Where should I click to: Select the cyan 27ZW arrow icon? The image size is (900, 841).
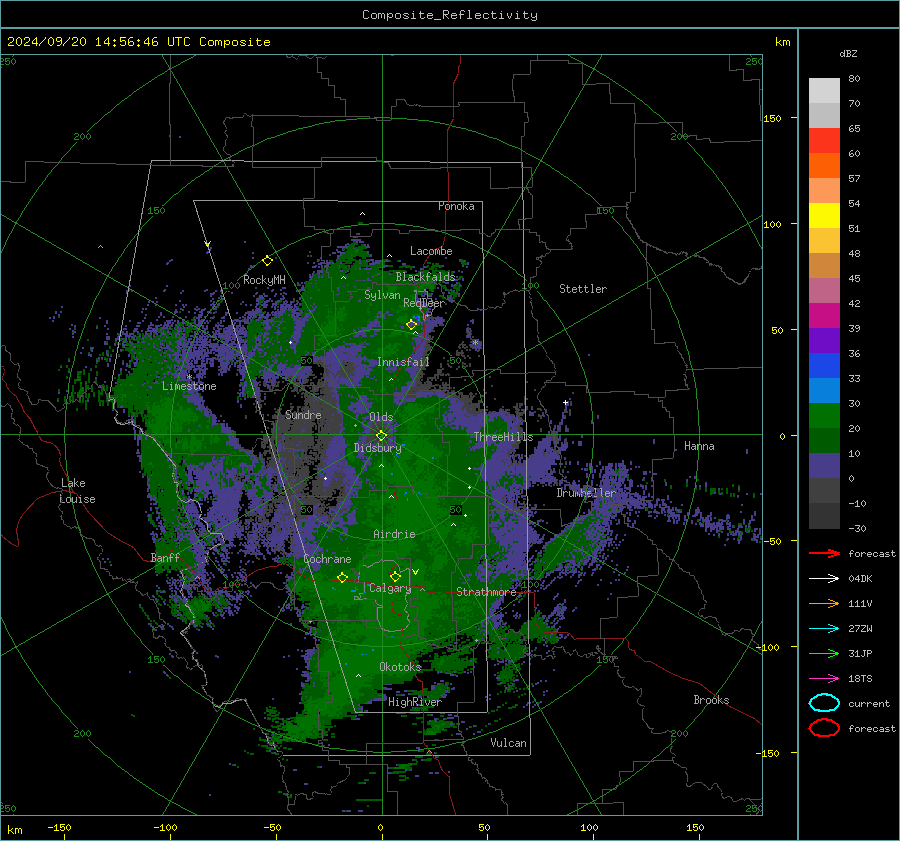[824, 629]
